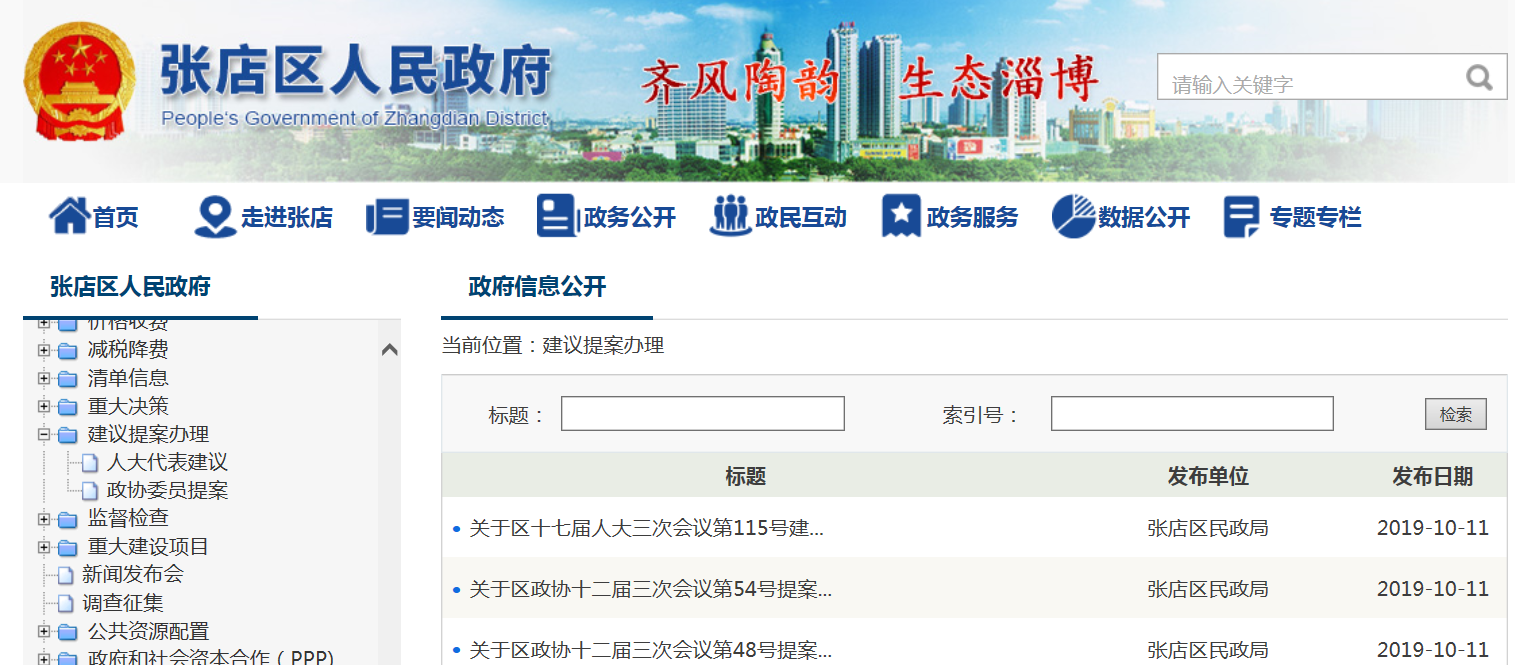Click the sidebar scroll-up arrow

(x=390, y=350)
